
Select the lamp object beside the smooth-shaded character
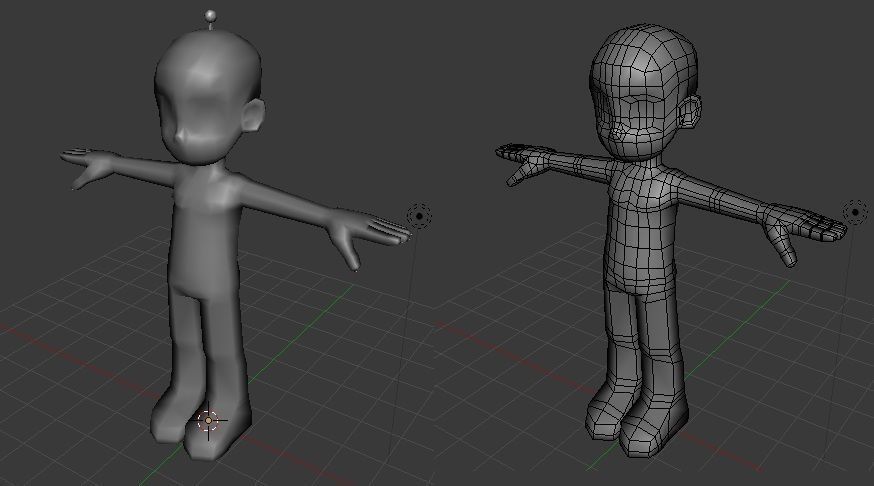(x=419, y=216)
